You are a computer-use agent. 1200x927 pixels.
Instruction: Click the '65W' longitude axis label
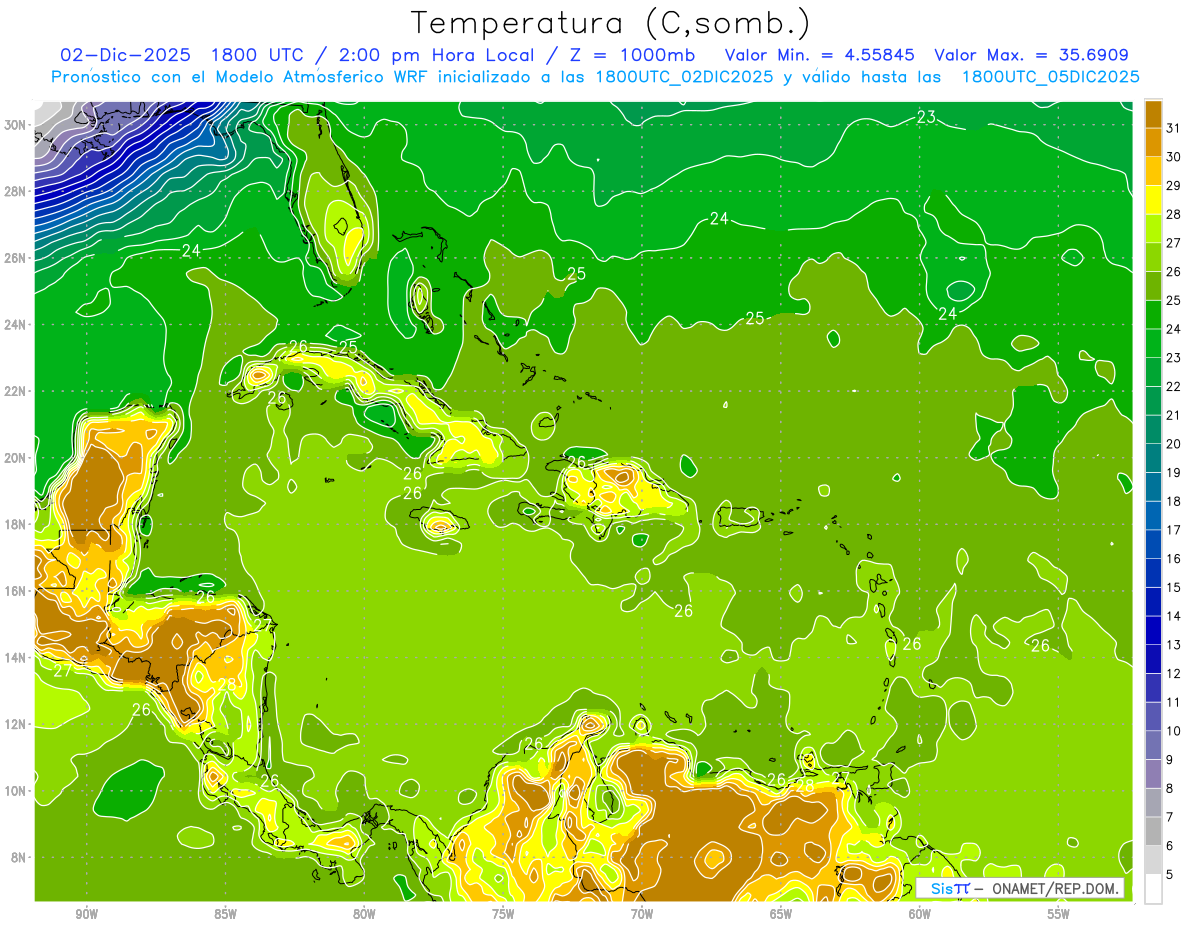click(x=781, y=914)
